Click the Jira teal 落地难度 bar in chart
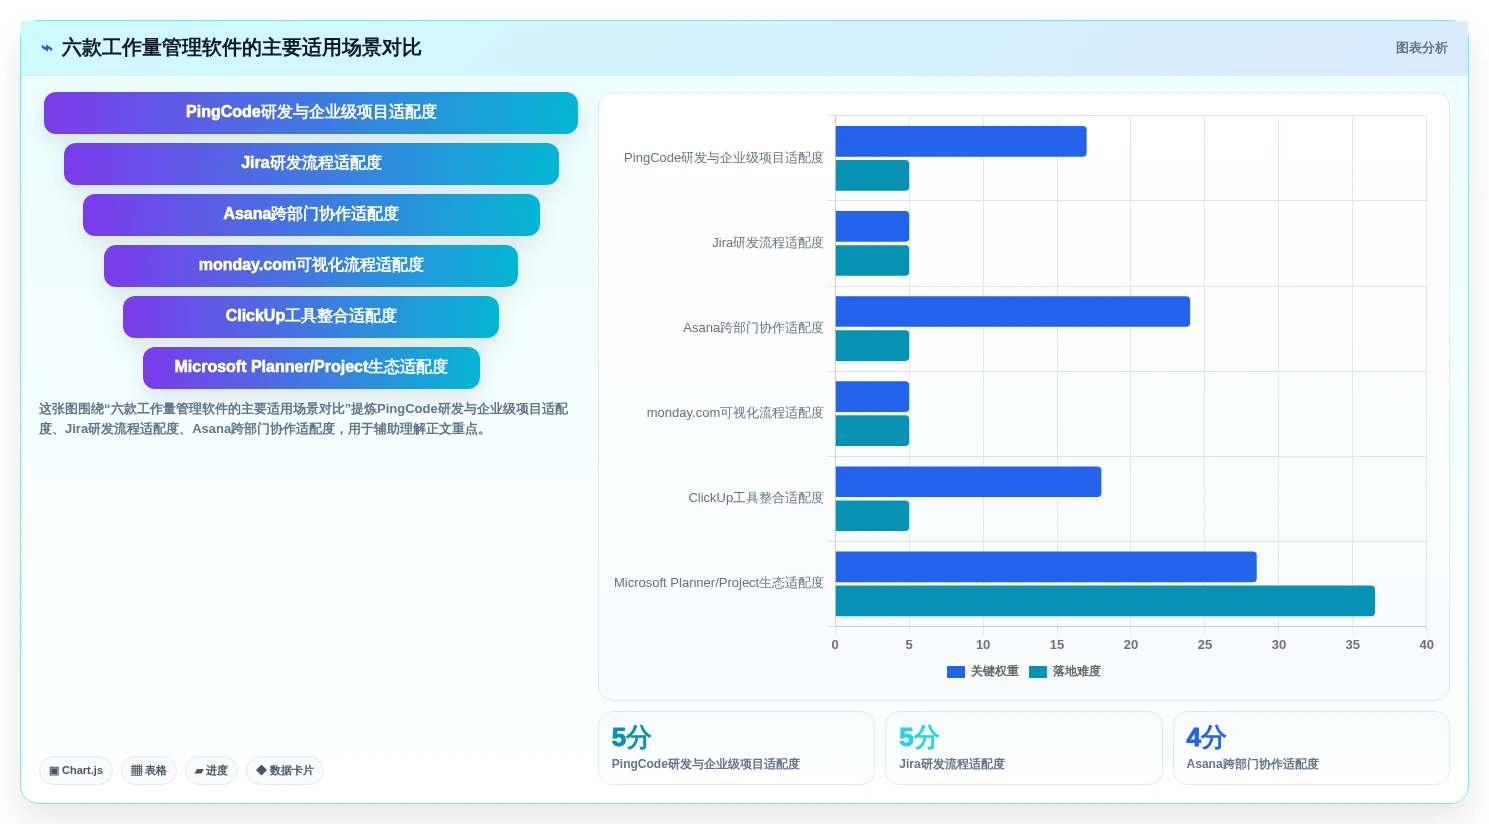Image resolution: width=1489 pixels, height=824 pixels. pyautogui.click(x=872, y=261)
